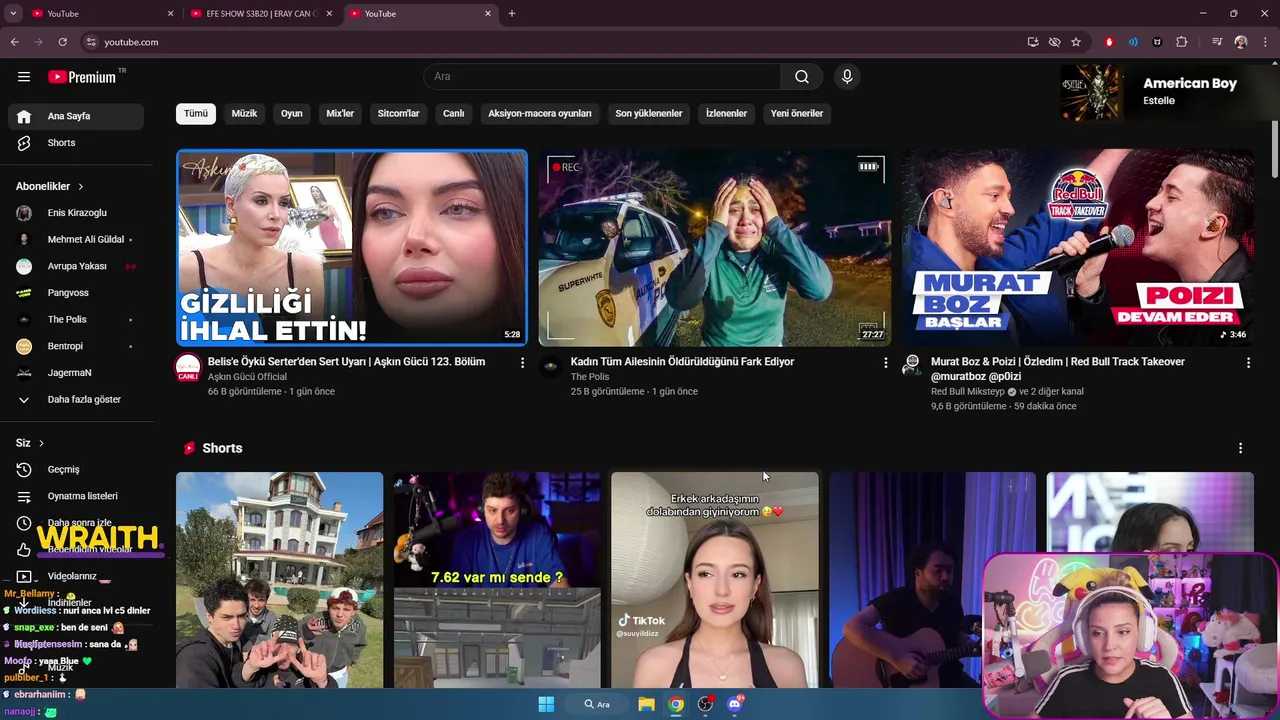The height and width of the screenshot is (720, 1280).
Task: Open Windows taskbar Ara search
Action: tap(597, 704)
